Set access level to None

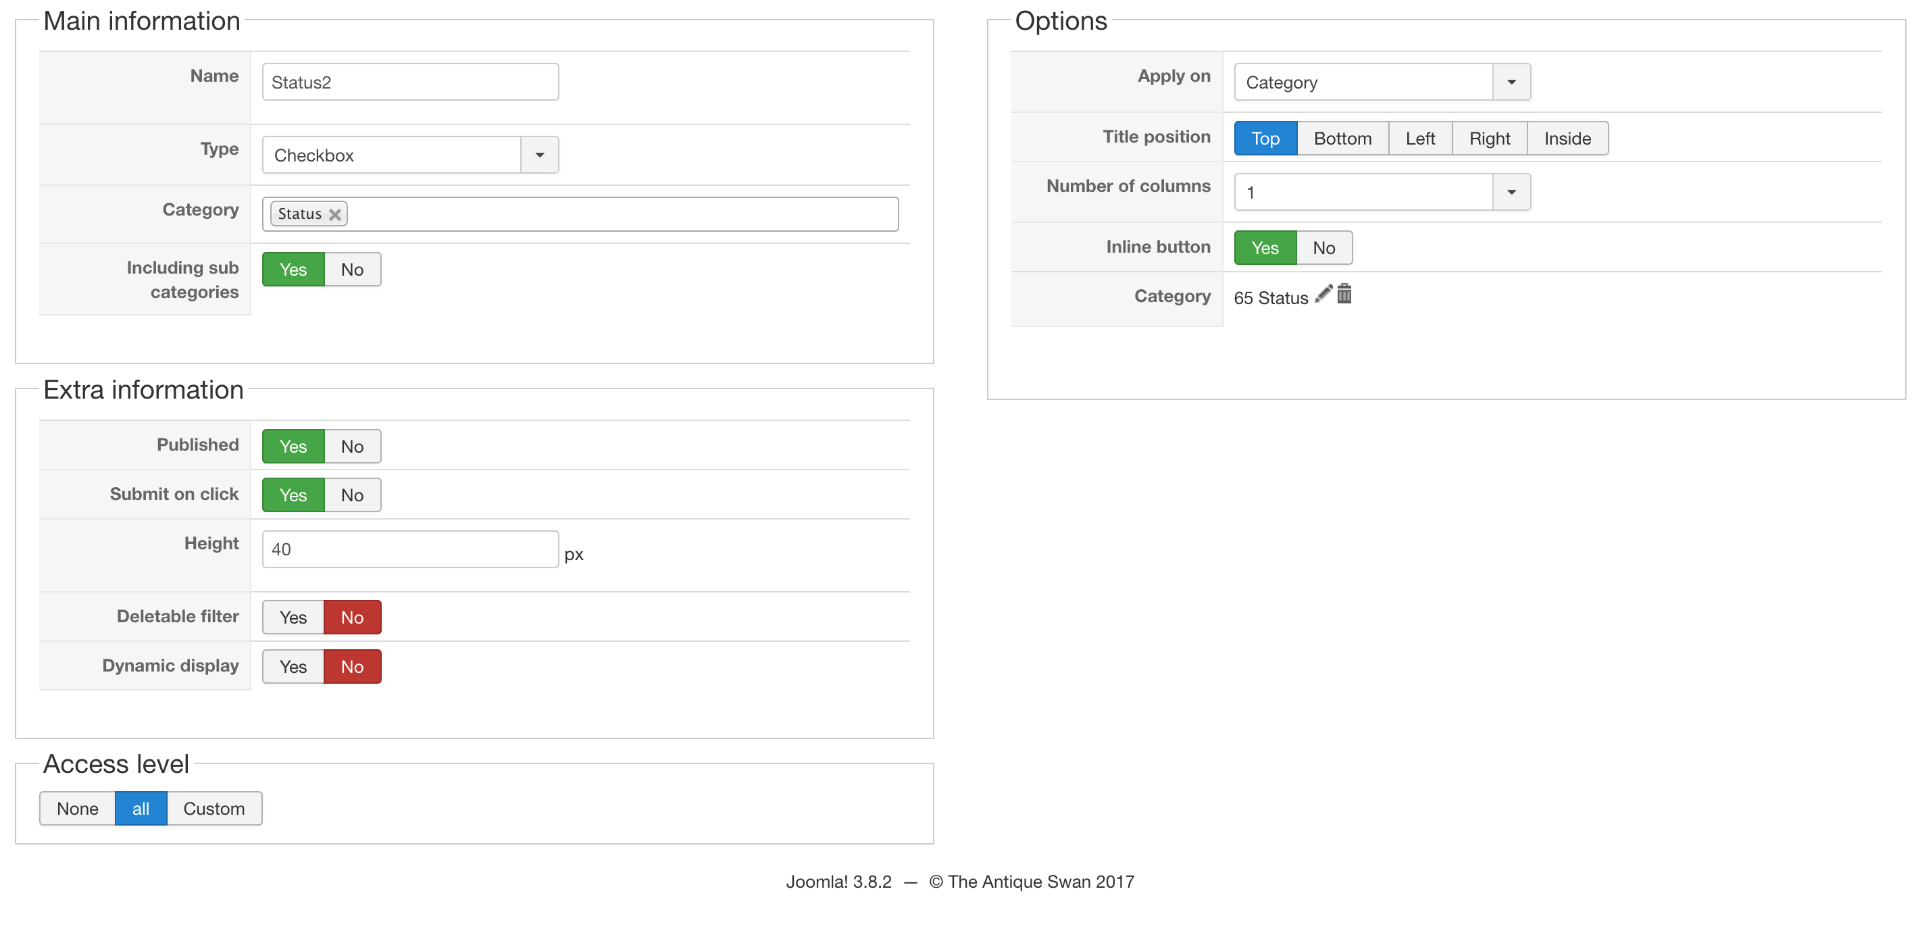(77, 809)
